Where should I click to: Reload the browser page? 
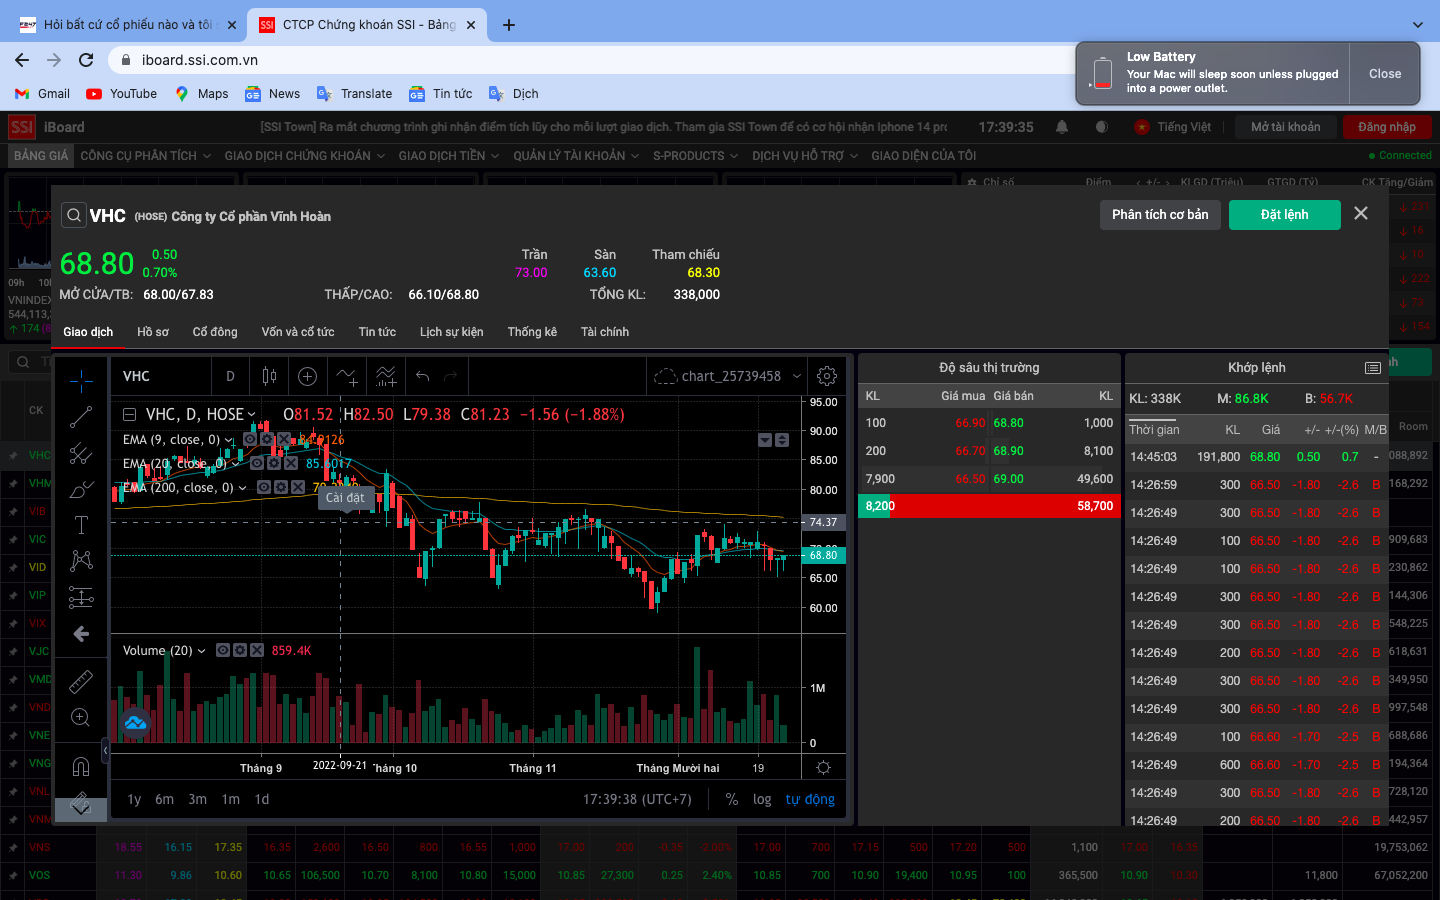[86, 60]
